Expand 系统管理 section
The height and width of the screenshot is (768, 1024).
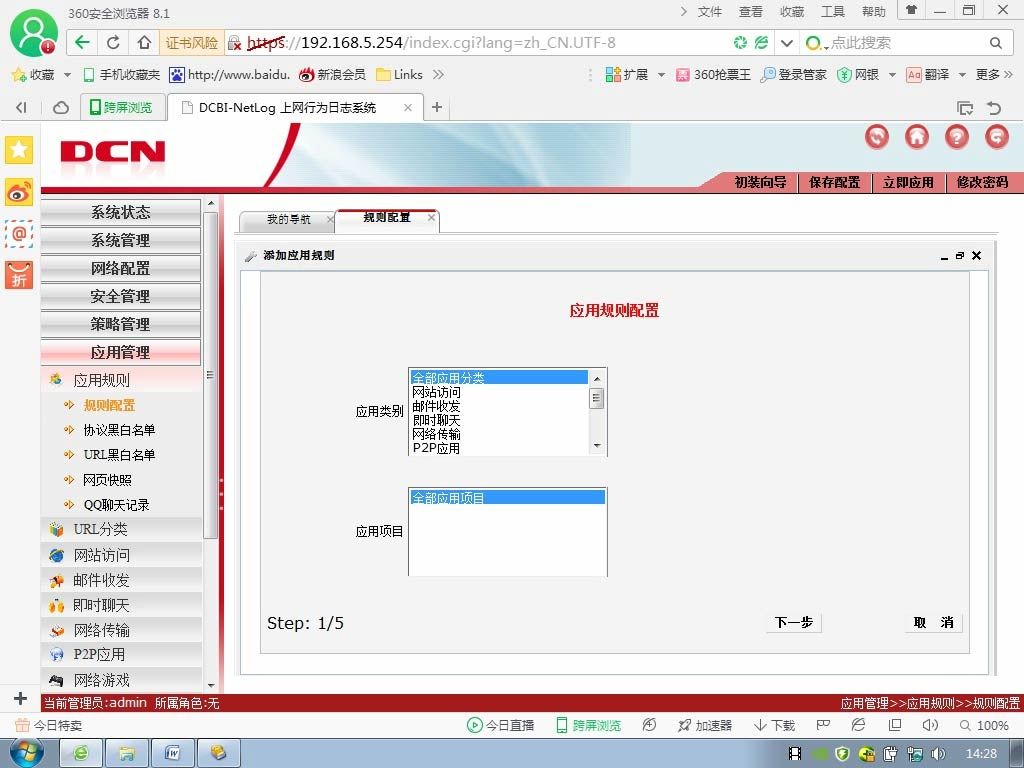(121, 240)
